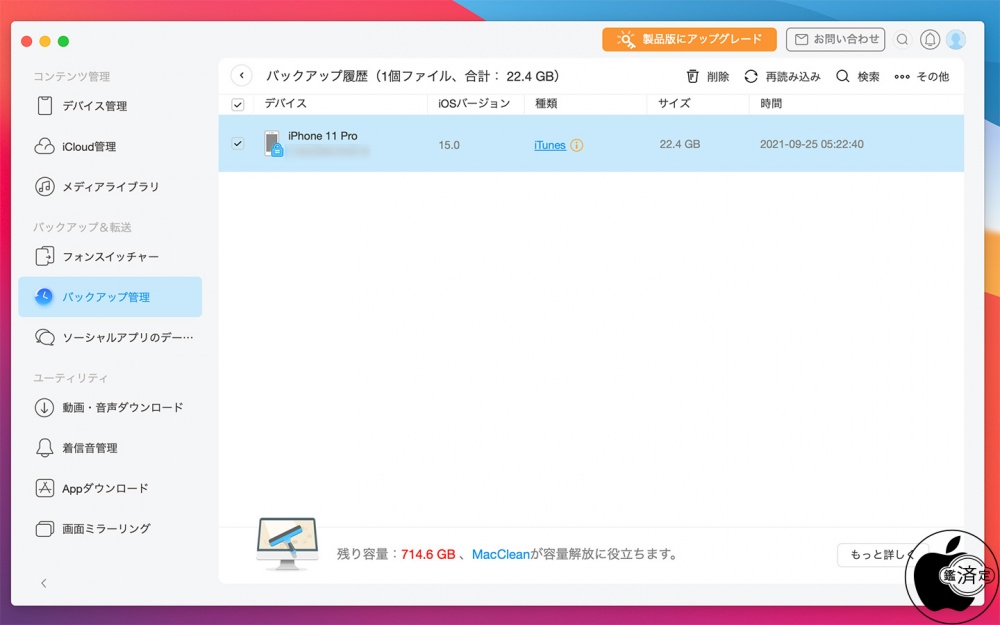Click the 2021-09-25 05:22:40 timestamp
Image resolution: width=1000 pixels, height=625 pixels.
tap(812, 145)
